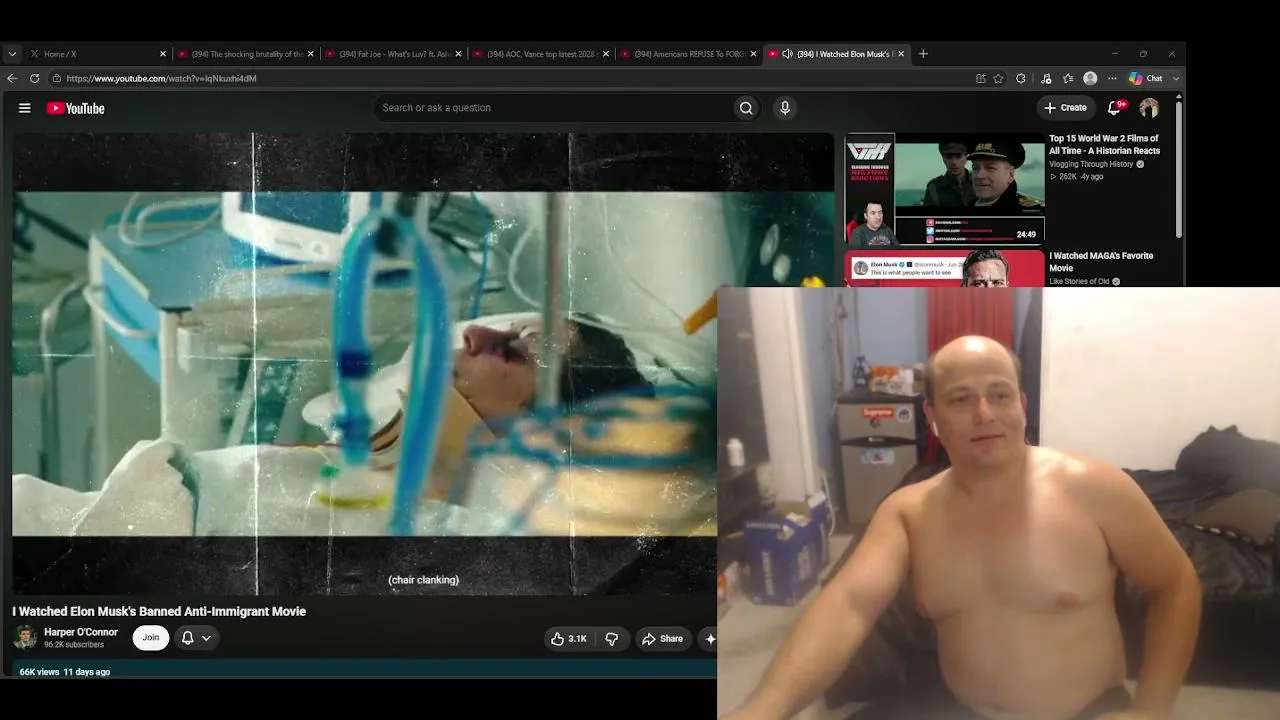Mute the tab using its speaker icon
This screenshot has width=1280, height=720.
[x=787, y=54]
